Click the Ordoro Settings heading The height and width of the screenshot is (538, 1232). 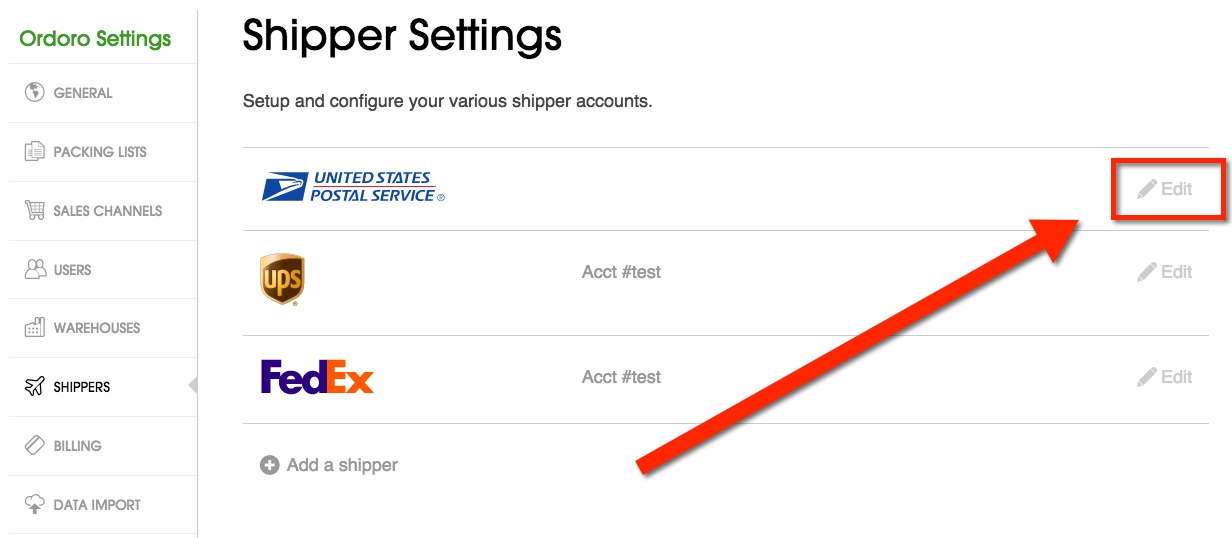coord(95,39)
